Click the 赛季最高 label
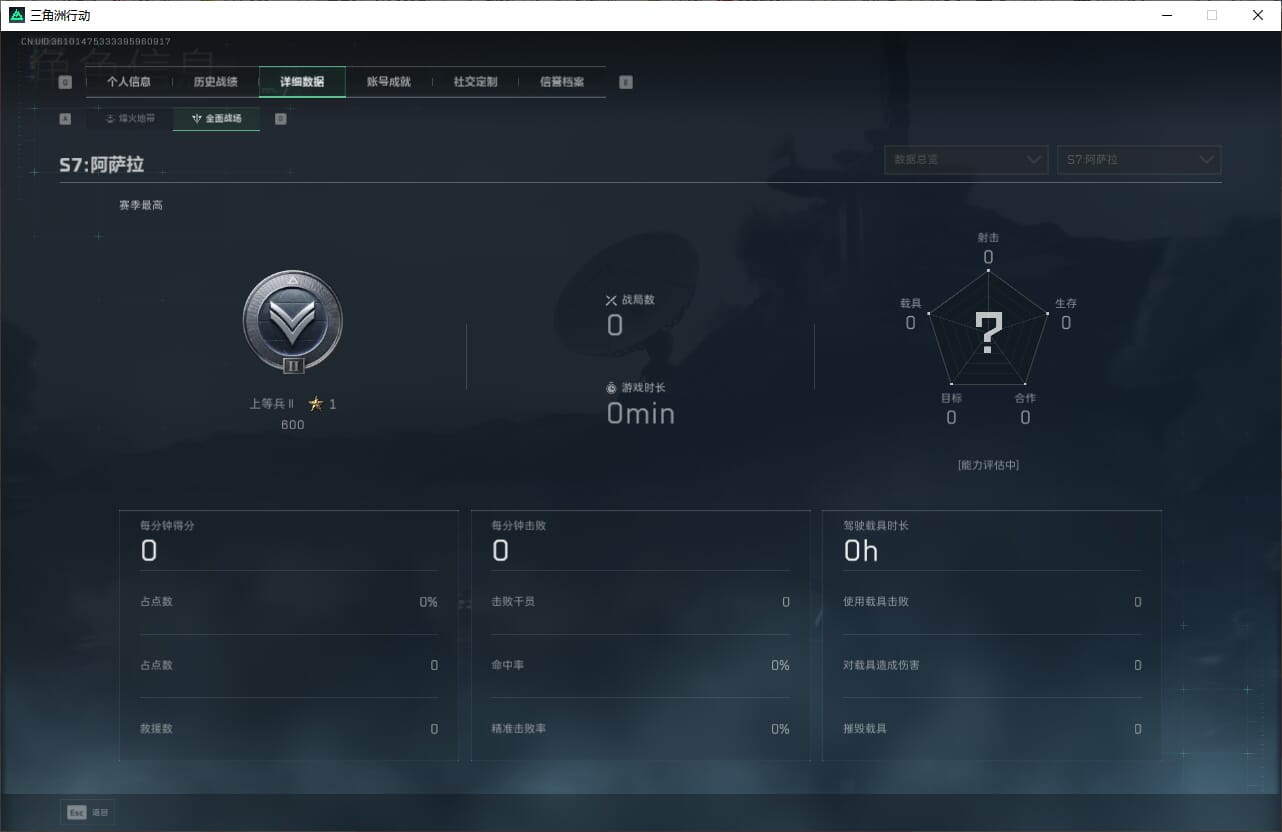 point(141,205)
